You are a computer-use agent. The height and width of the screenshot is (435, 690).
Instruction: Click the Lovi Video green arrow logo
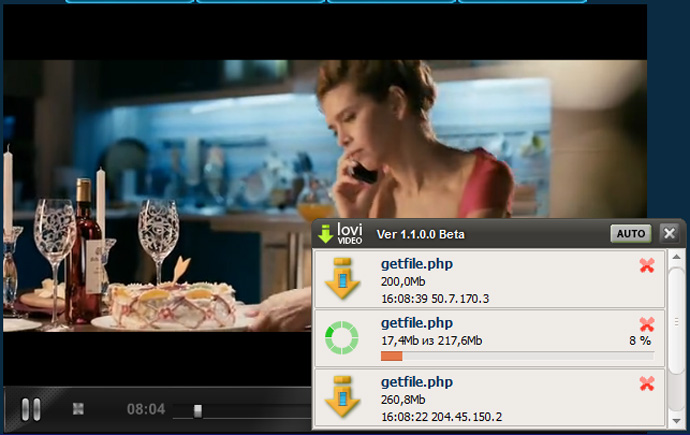click(x=326, y=234)
